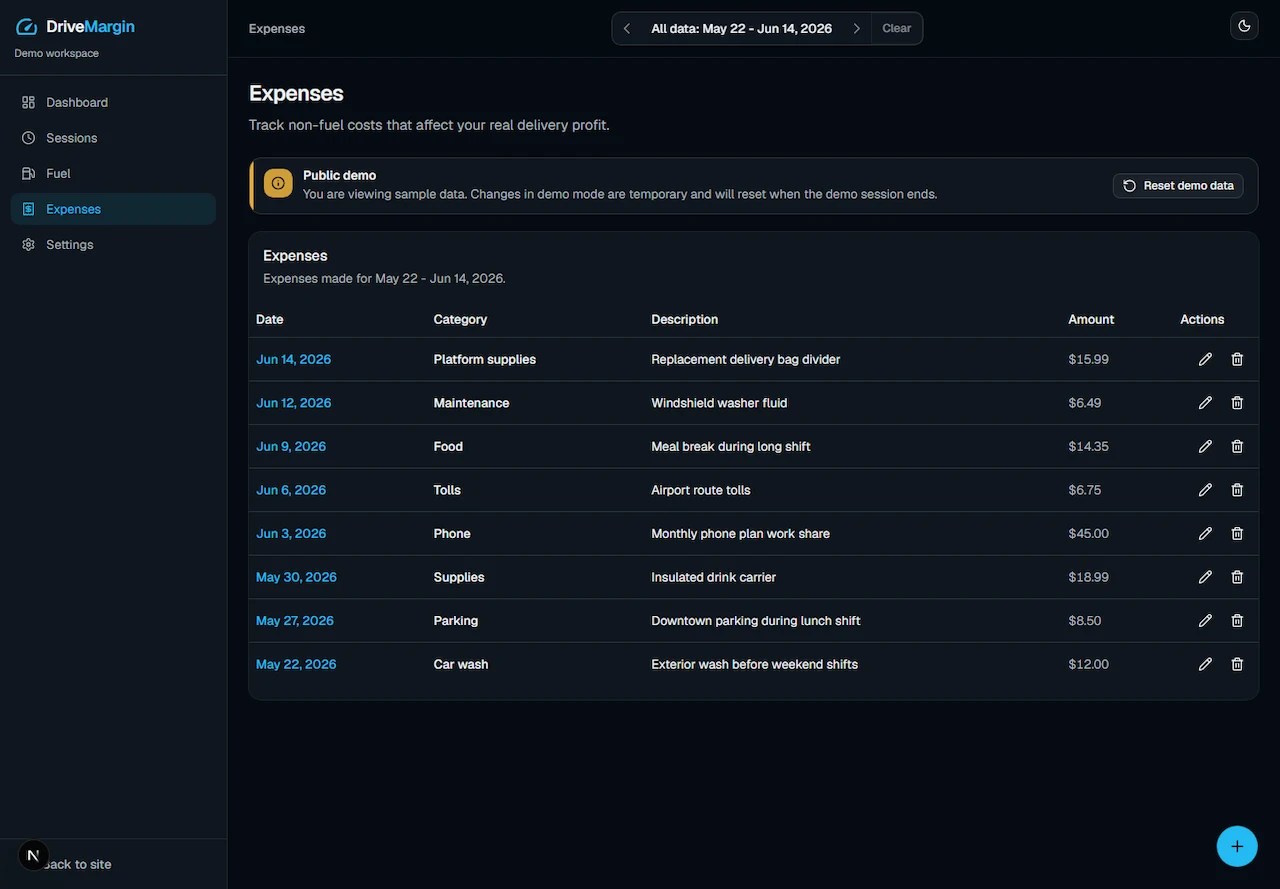1280x889 pixels.
Task: Open the May 22, 2026 date link
Action: (296, 664)
